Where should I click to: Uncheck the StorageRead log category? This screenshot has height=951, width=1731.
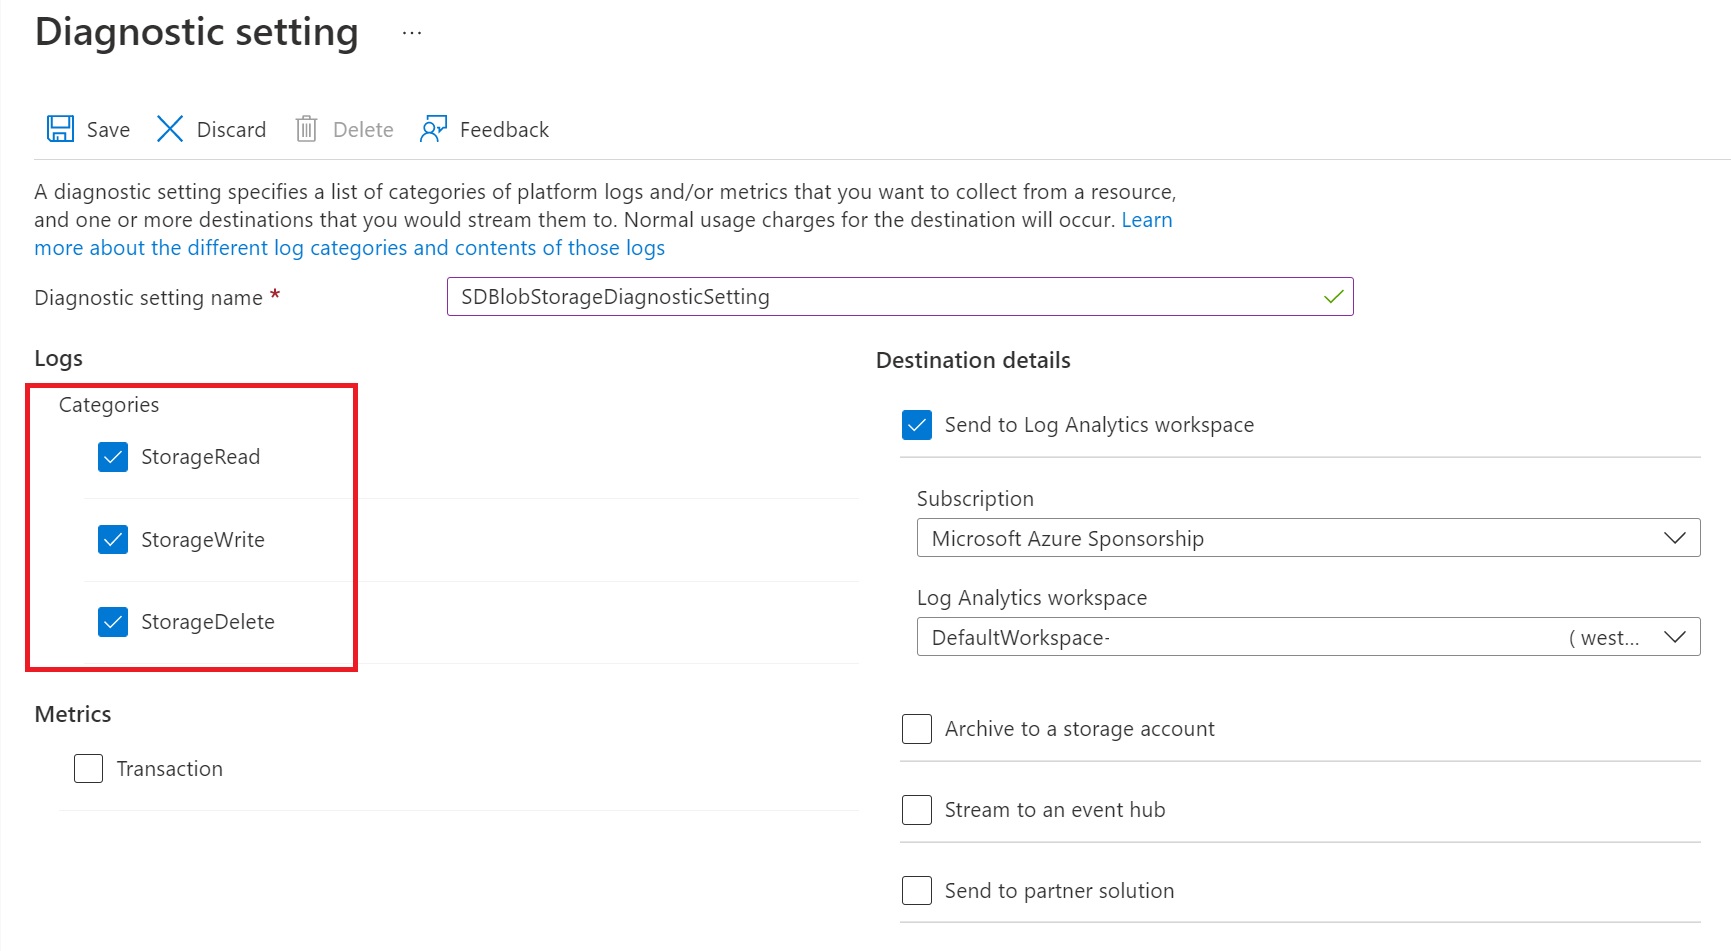click(x=113, y=457)
